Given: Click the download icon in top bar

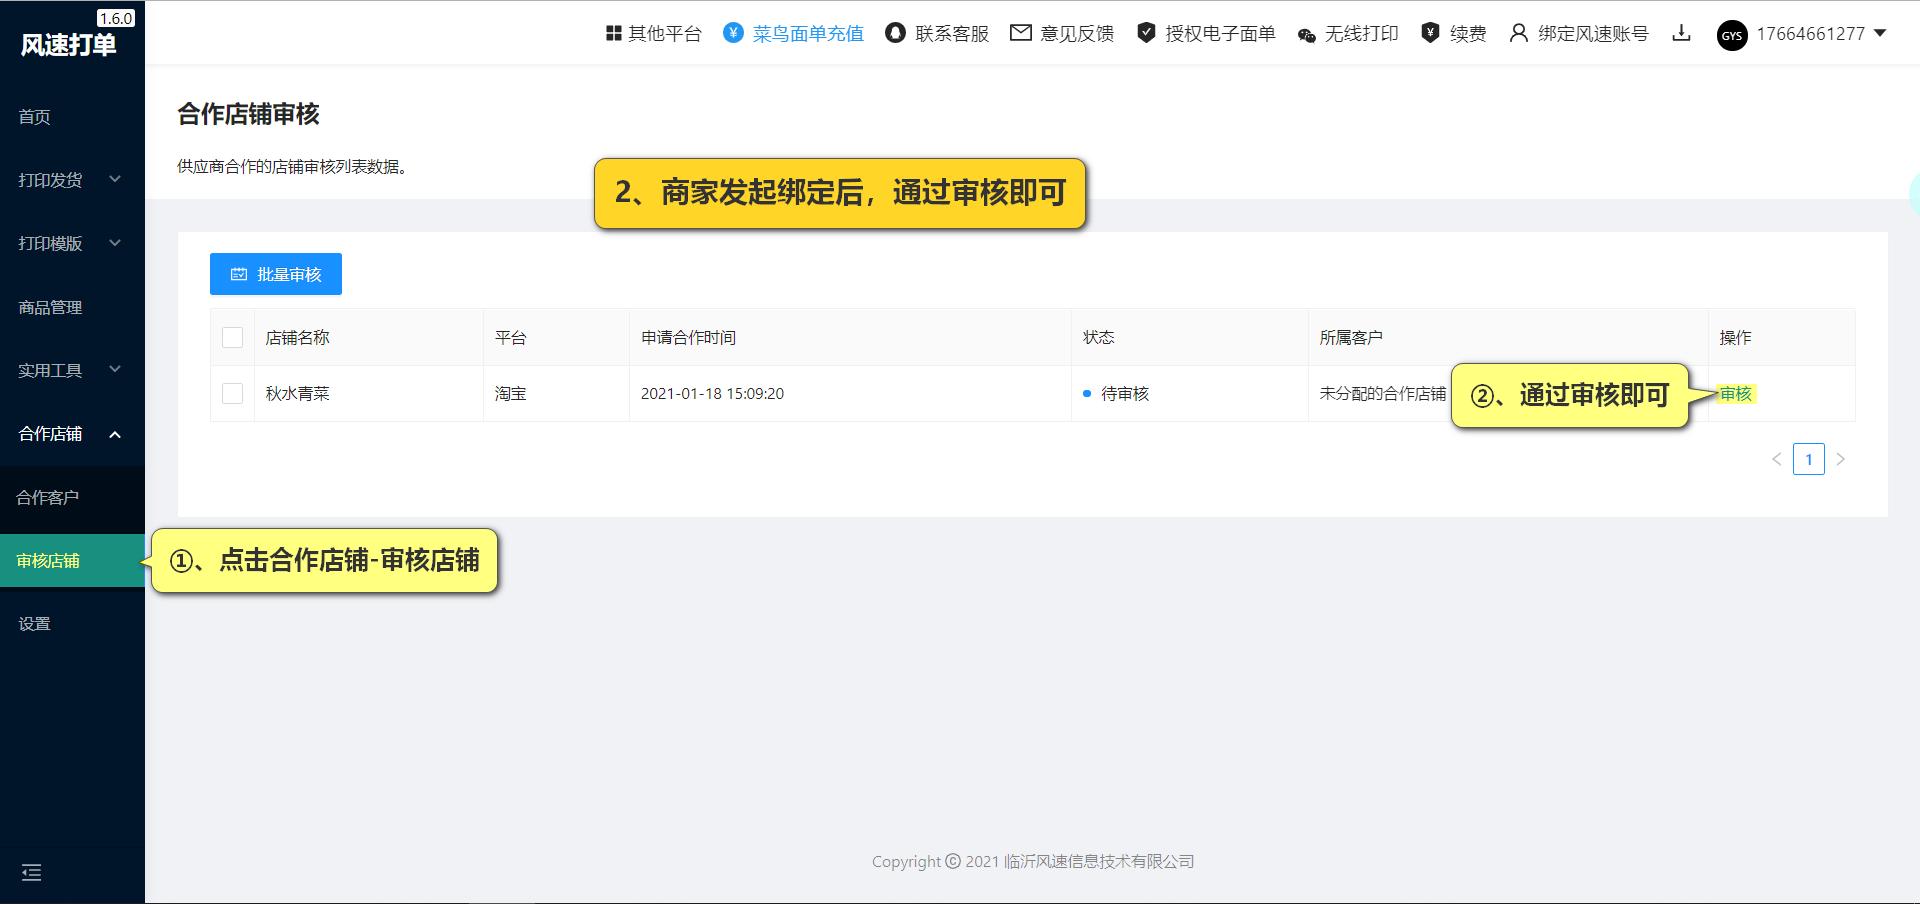Looking at the screenshot, I should coord(1682,33).
